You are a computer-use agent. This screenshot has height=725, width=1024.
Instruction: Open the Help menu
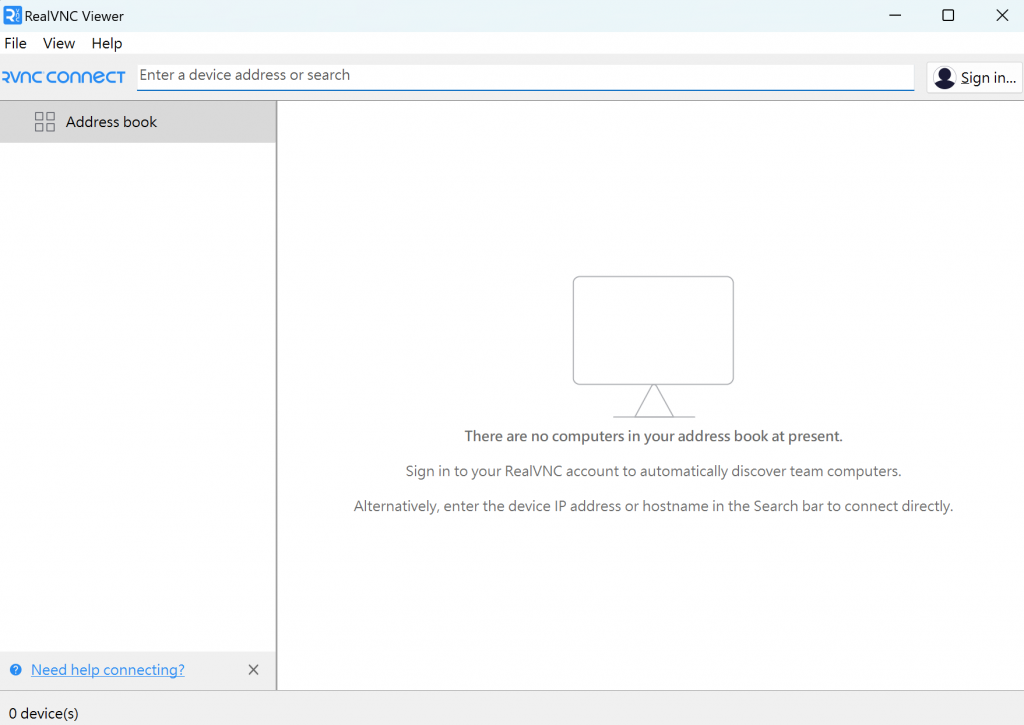coord(106,43)
